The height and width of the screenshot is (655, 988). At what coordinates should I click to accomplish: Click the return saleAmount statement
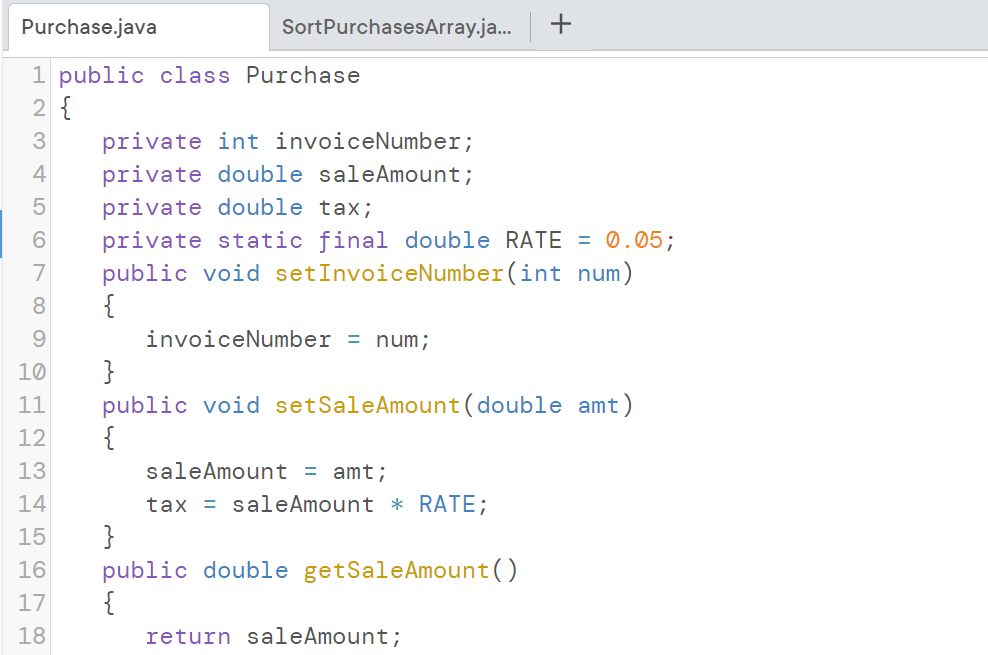pos(273,635)
